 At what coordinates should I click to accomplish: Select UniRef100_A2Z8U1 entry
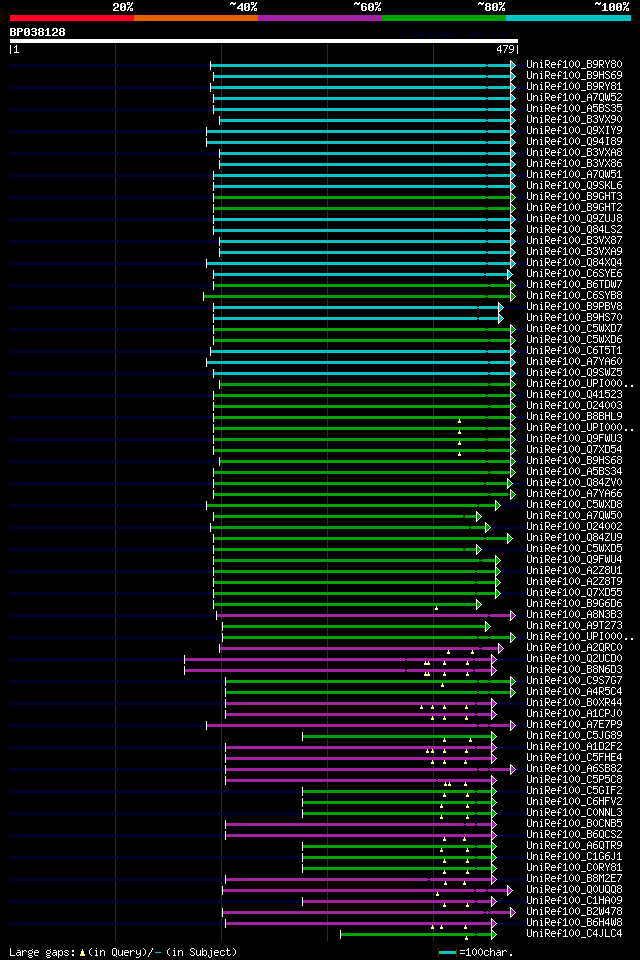(x=574, y=571)
